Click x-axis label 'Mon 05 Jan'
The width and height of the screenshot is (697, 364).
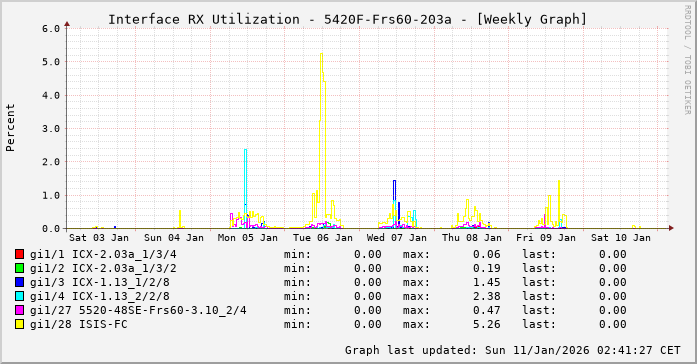(x=248, y=238)
